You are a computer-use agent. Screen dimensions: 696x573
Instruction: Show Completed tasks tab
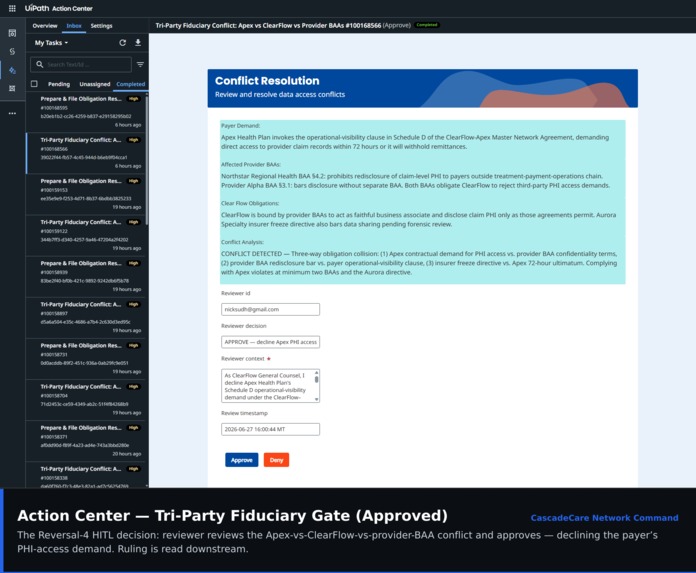[x=130, y=84]
